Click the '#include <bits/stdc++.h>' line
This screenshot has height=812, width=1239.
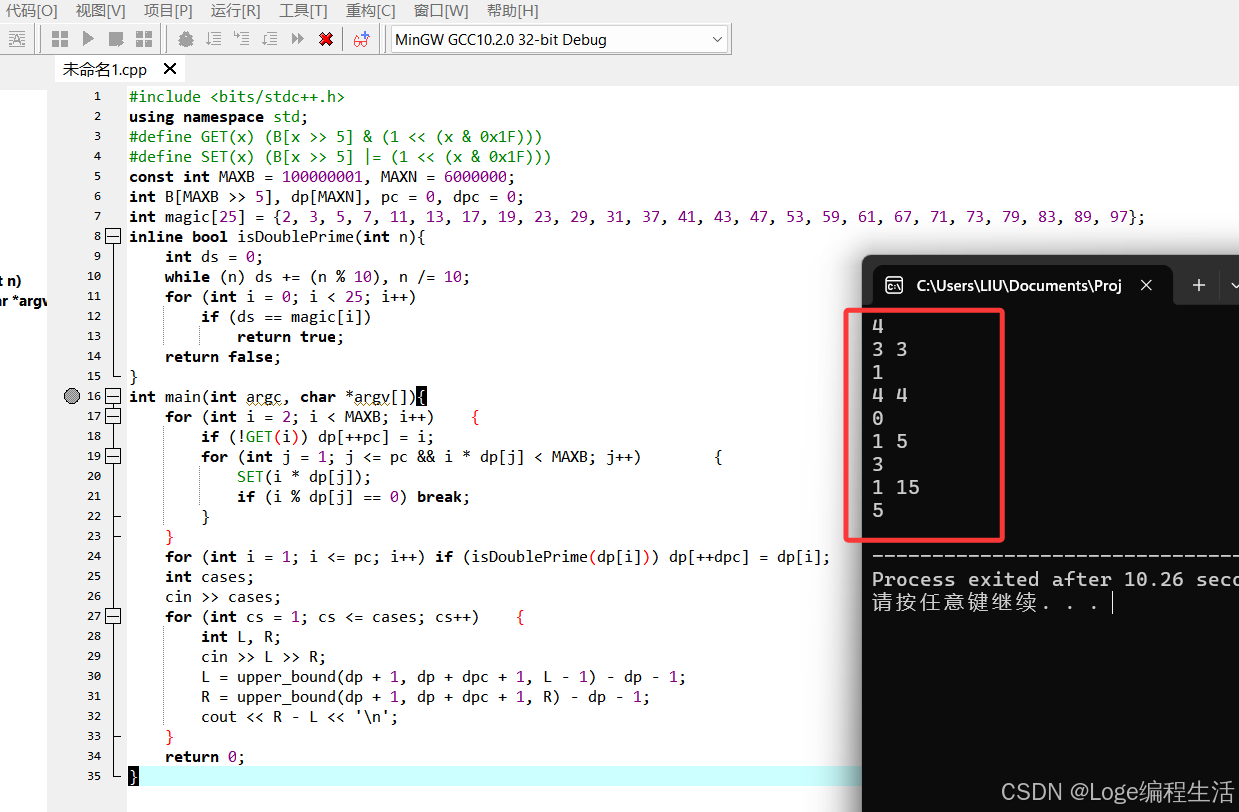[x=237, y=96]
